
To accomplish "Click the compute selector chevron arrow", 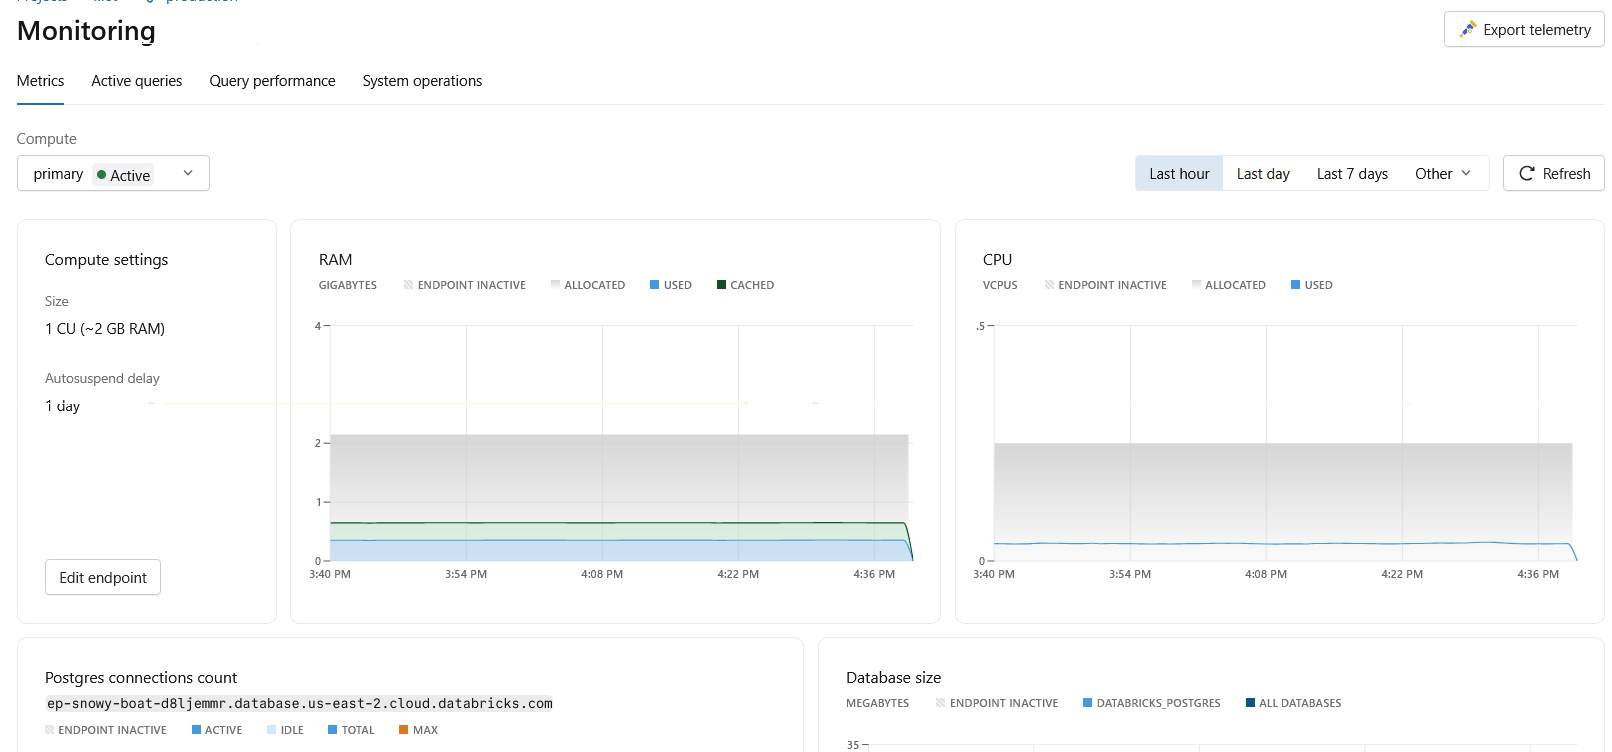I will coord(188,173).
